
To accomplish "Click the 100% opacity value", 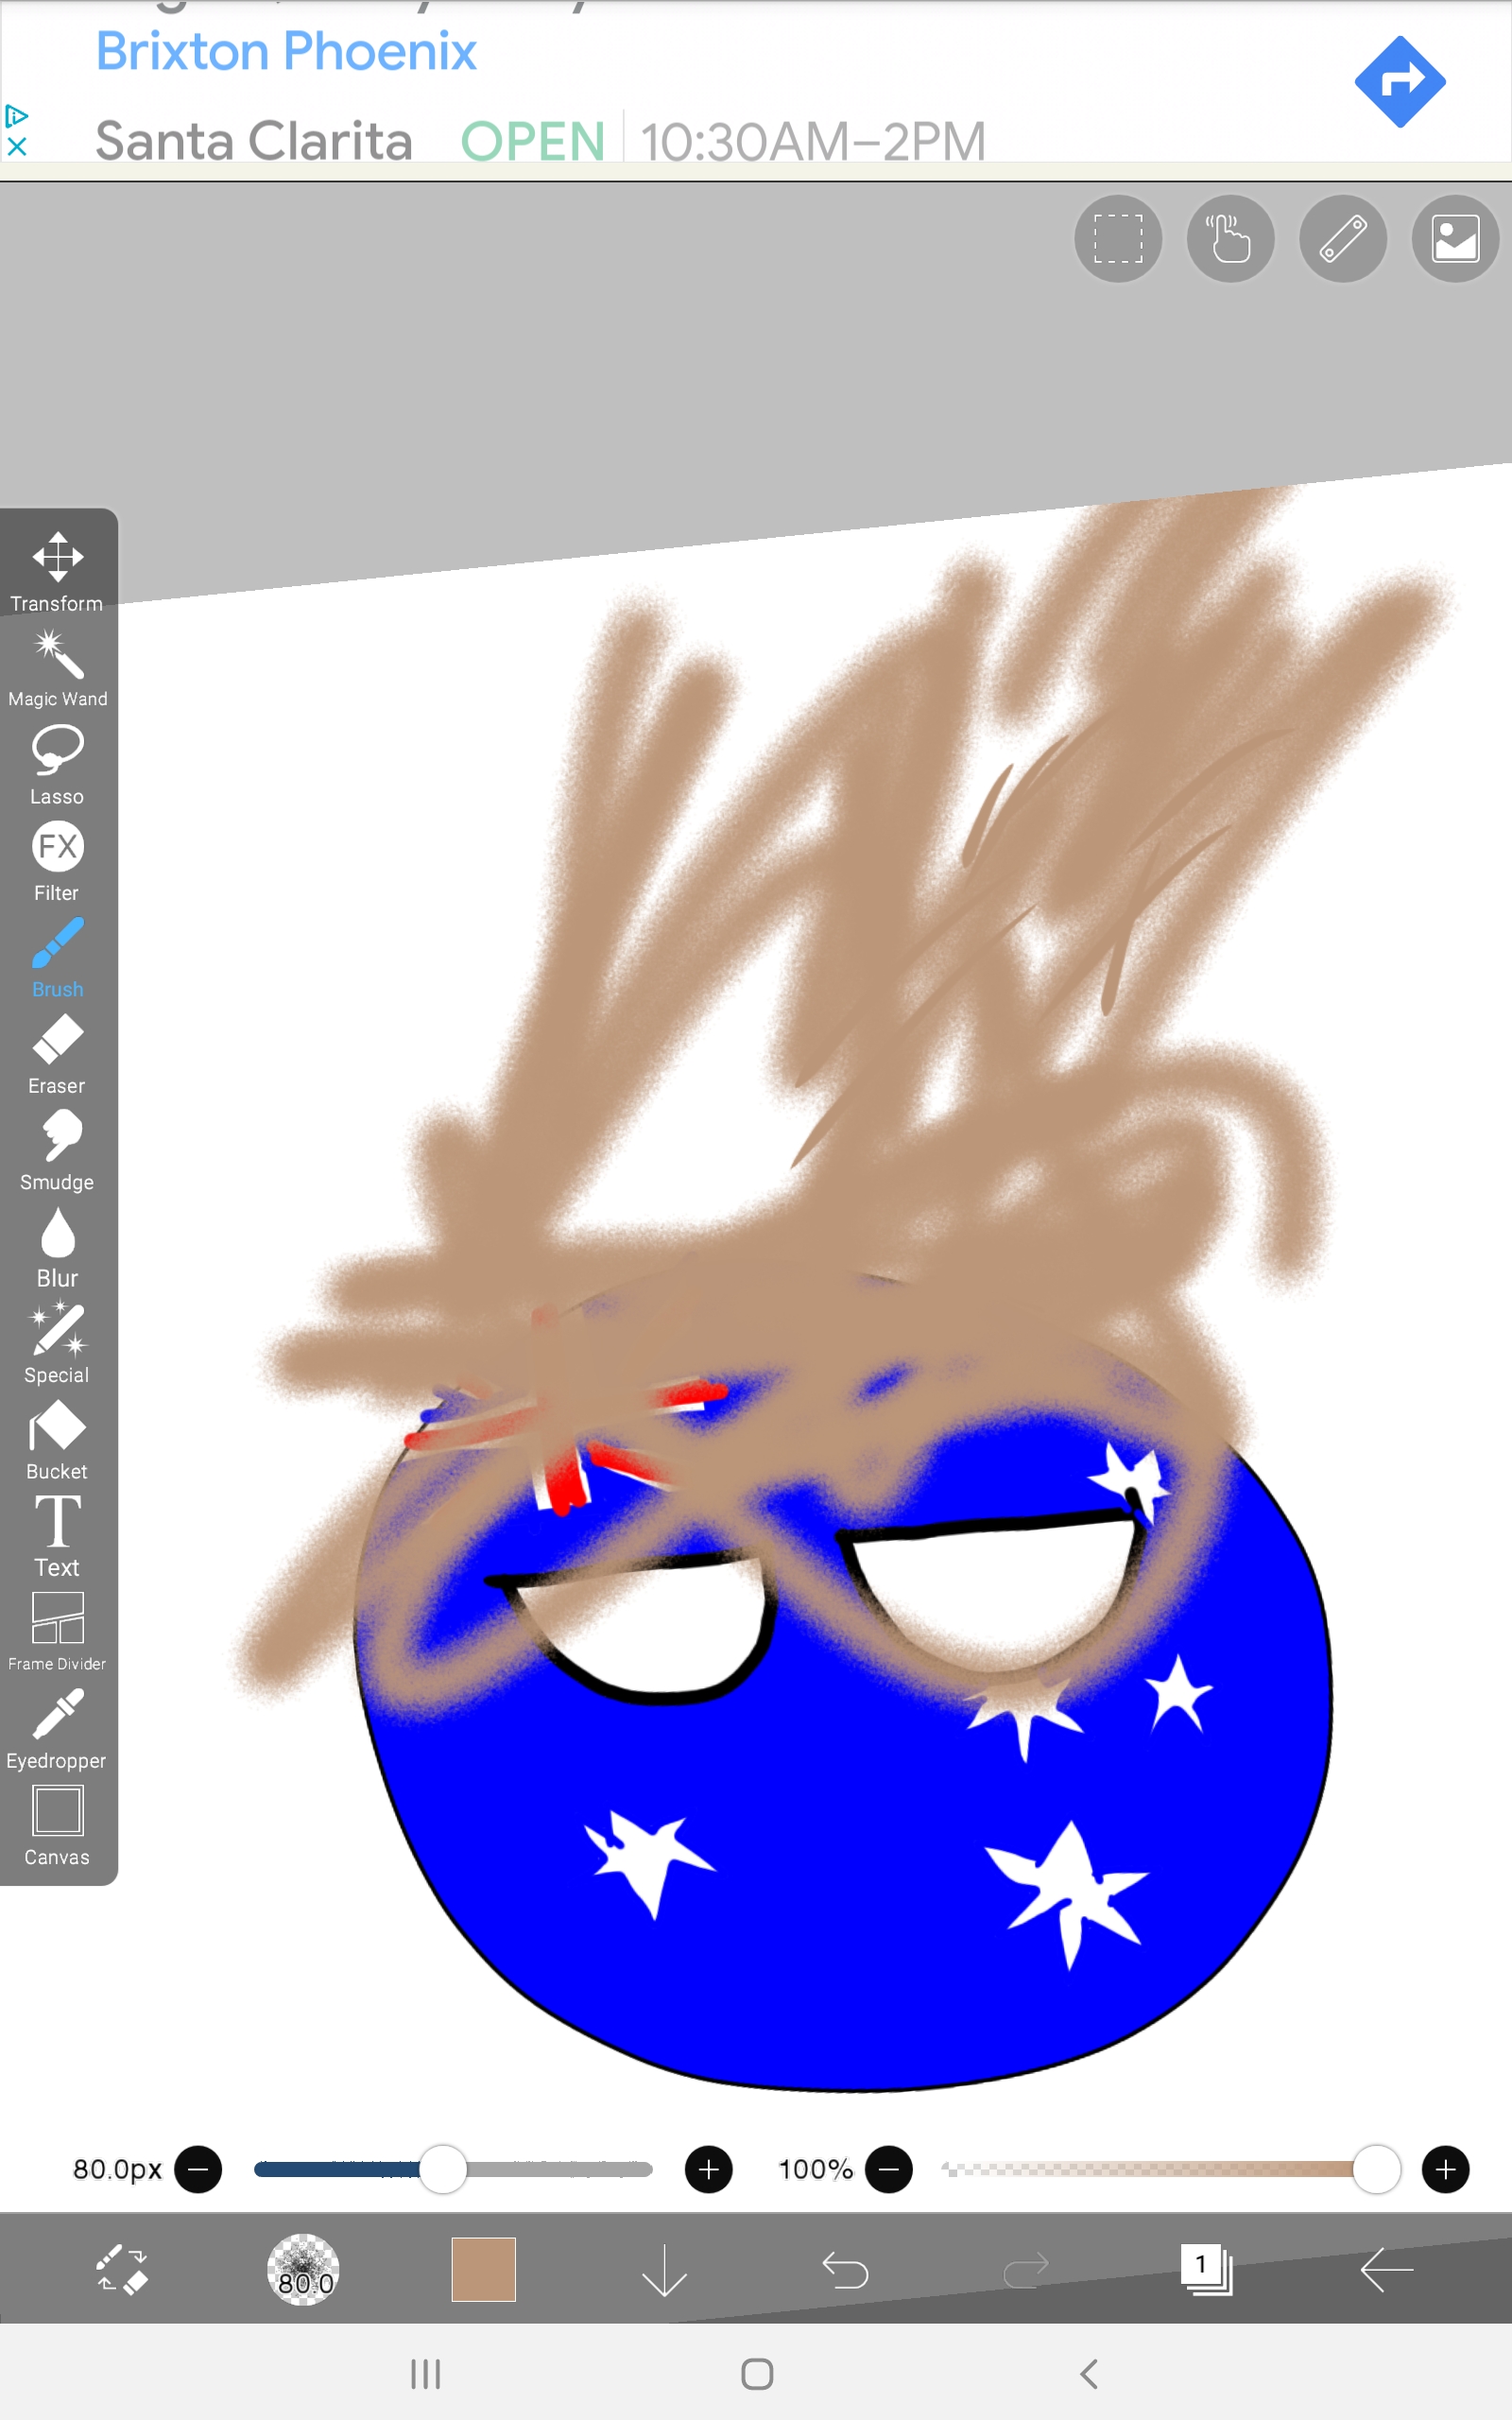I will pyautogui.click(x=815, y=2169).
